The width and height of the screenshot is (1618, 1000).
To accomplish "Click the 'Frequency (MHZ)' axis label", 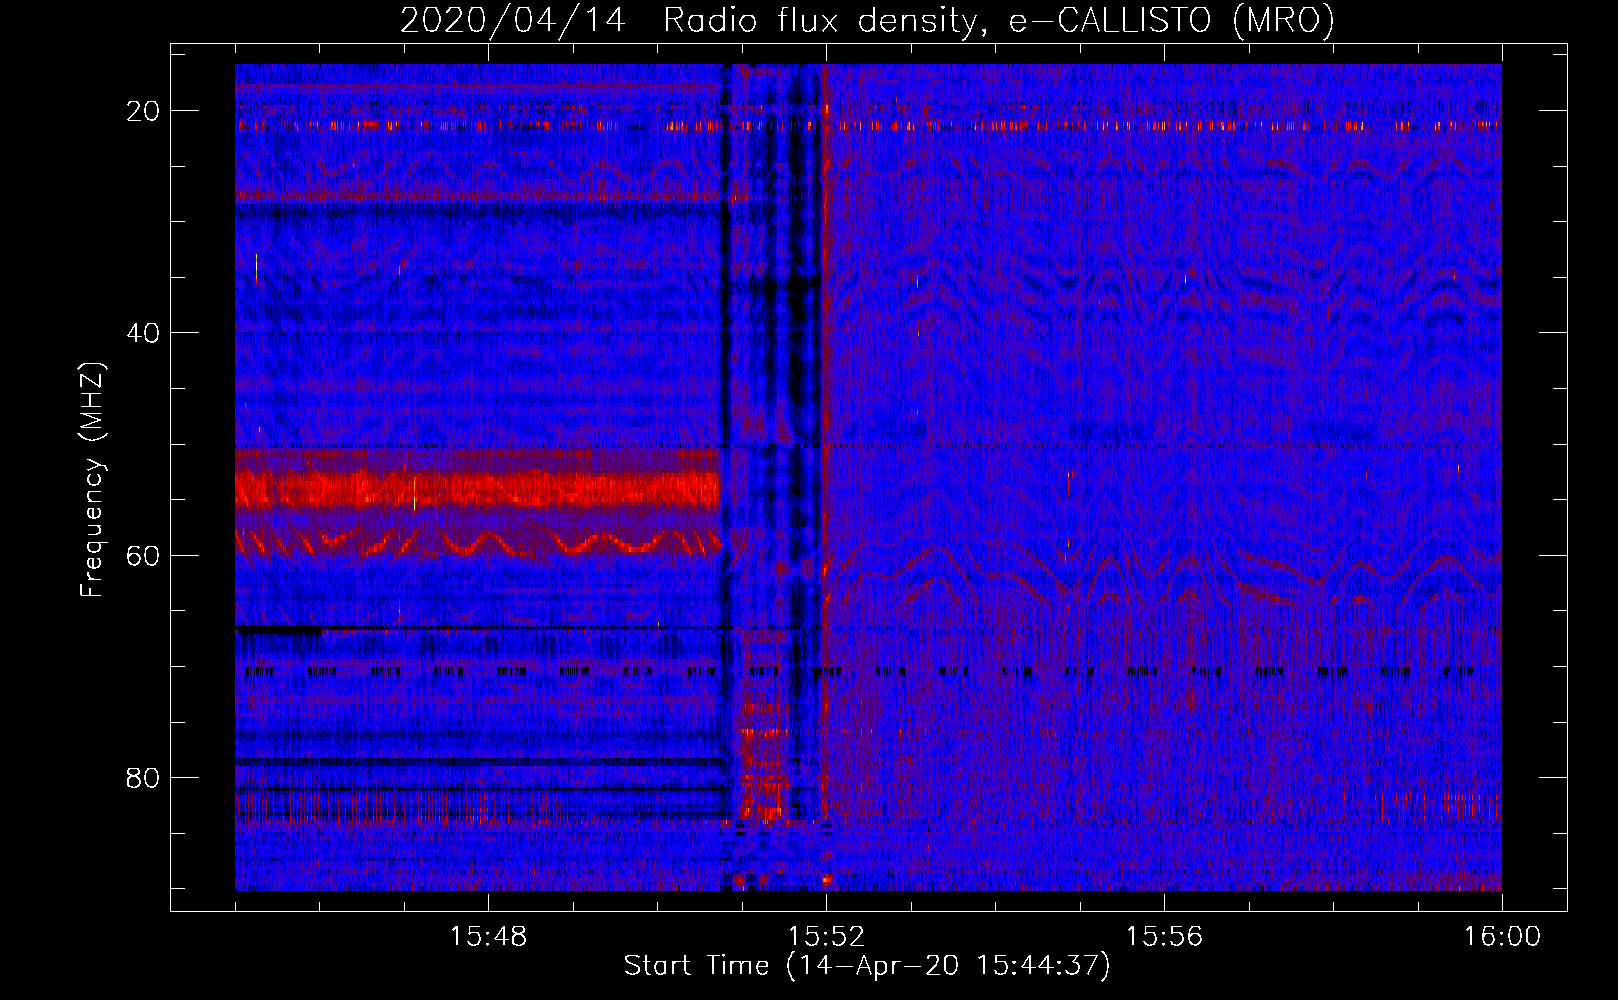I will click(91, 480).
